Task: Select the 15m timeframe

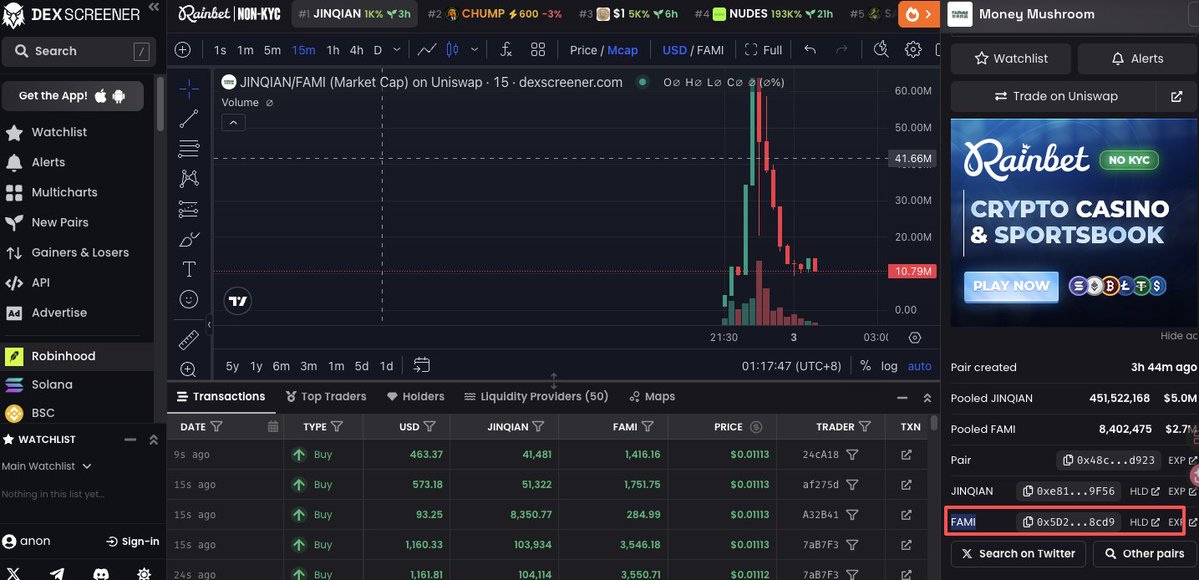Action: point(304,50)
